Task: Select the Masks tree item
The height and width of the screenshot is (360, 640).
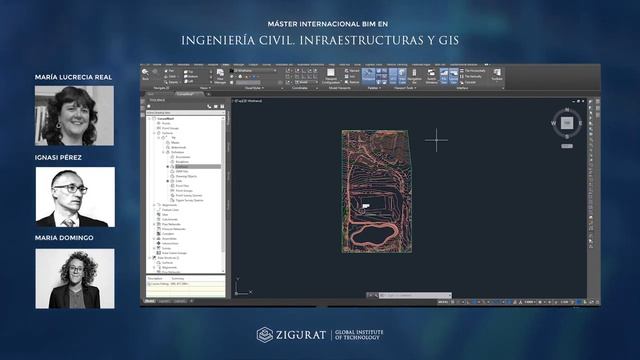Action: (175, 142)
